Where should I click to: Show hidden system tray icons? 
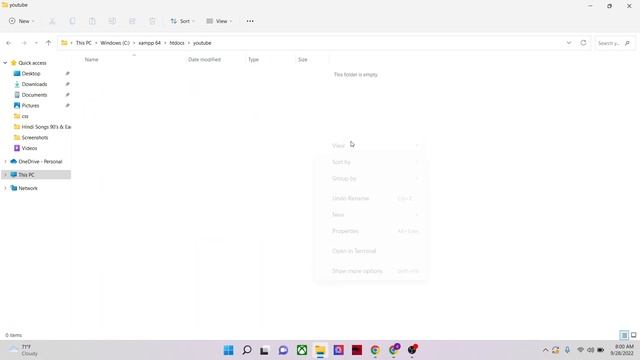click(545, 350)
